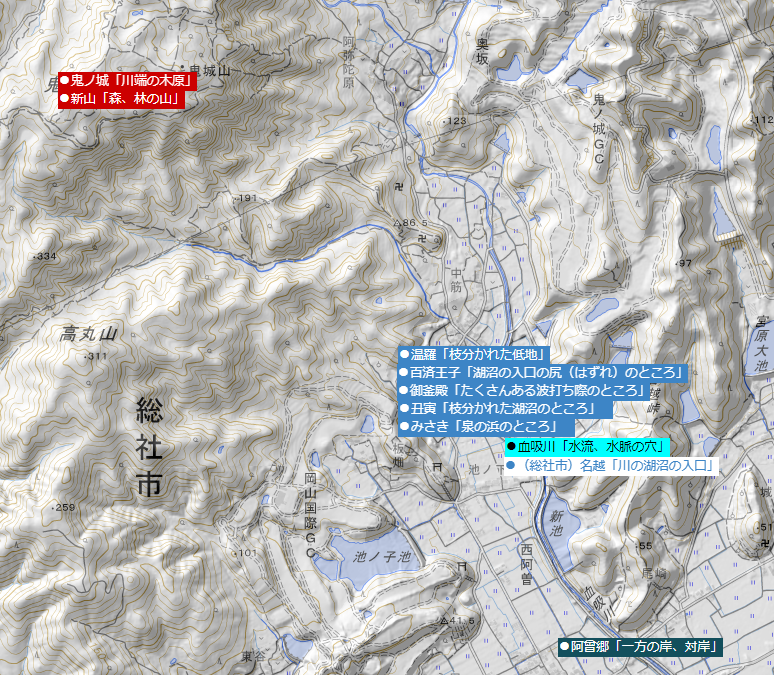This screenshot has height=675, width=774.
Task: Click the 高丸山 mountain name
Action: pos(89,334)
